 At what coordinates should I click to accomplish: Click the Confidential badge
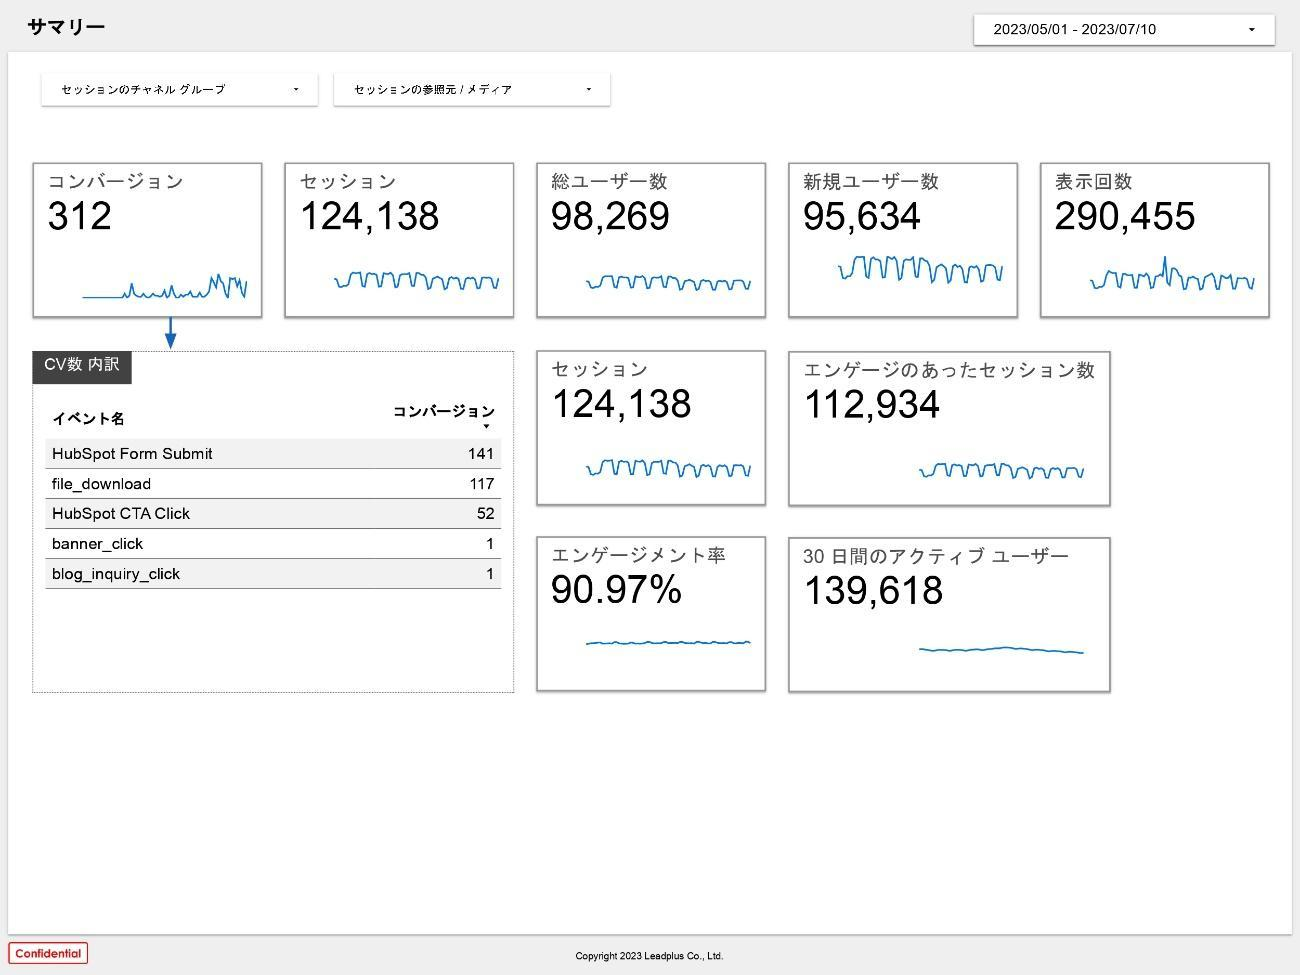click(x=48, y=953)
